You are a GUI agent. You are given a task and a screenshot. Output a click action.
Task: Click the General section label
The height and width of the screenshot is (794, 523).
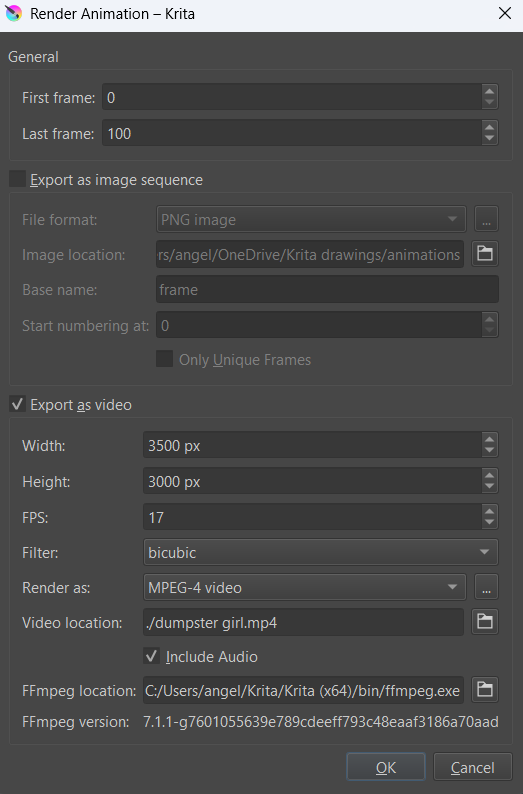click(33, 56)
